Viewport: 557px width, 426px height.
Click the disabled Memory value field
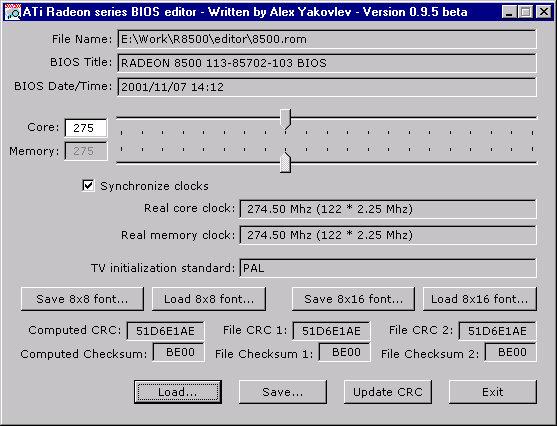tap(86, 151)
